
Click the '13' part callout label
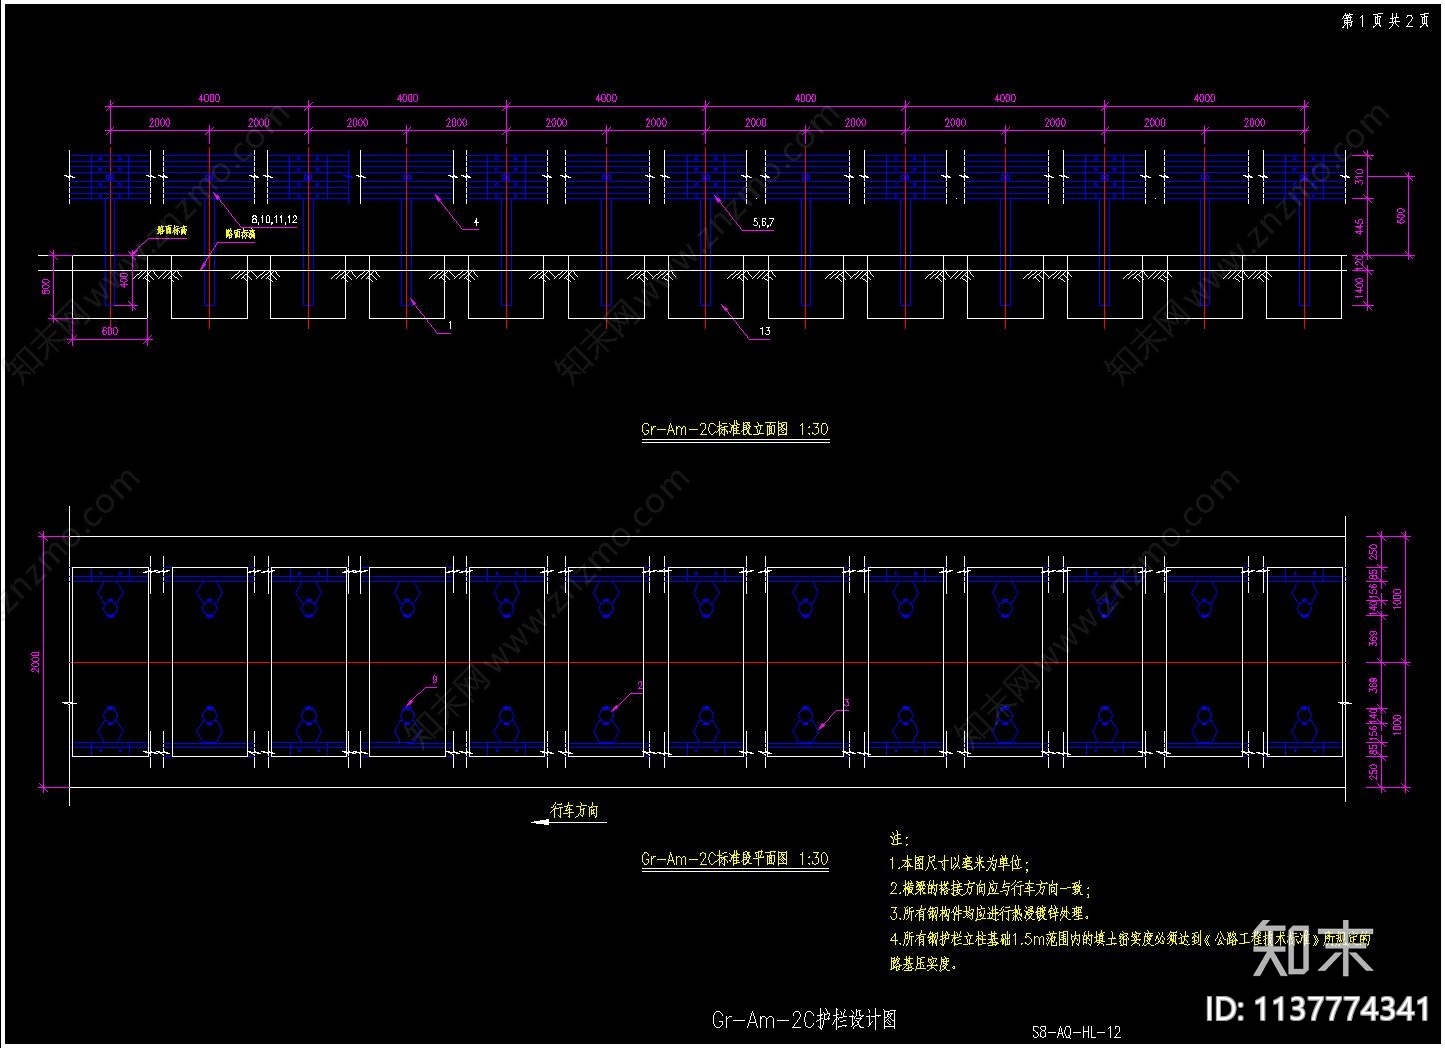tap(765, 332)
